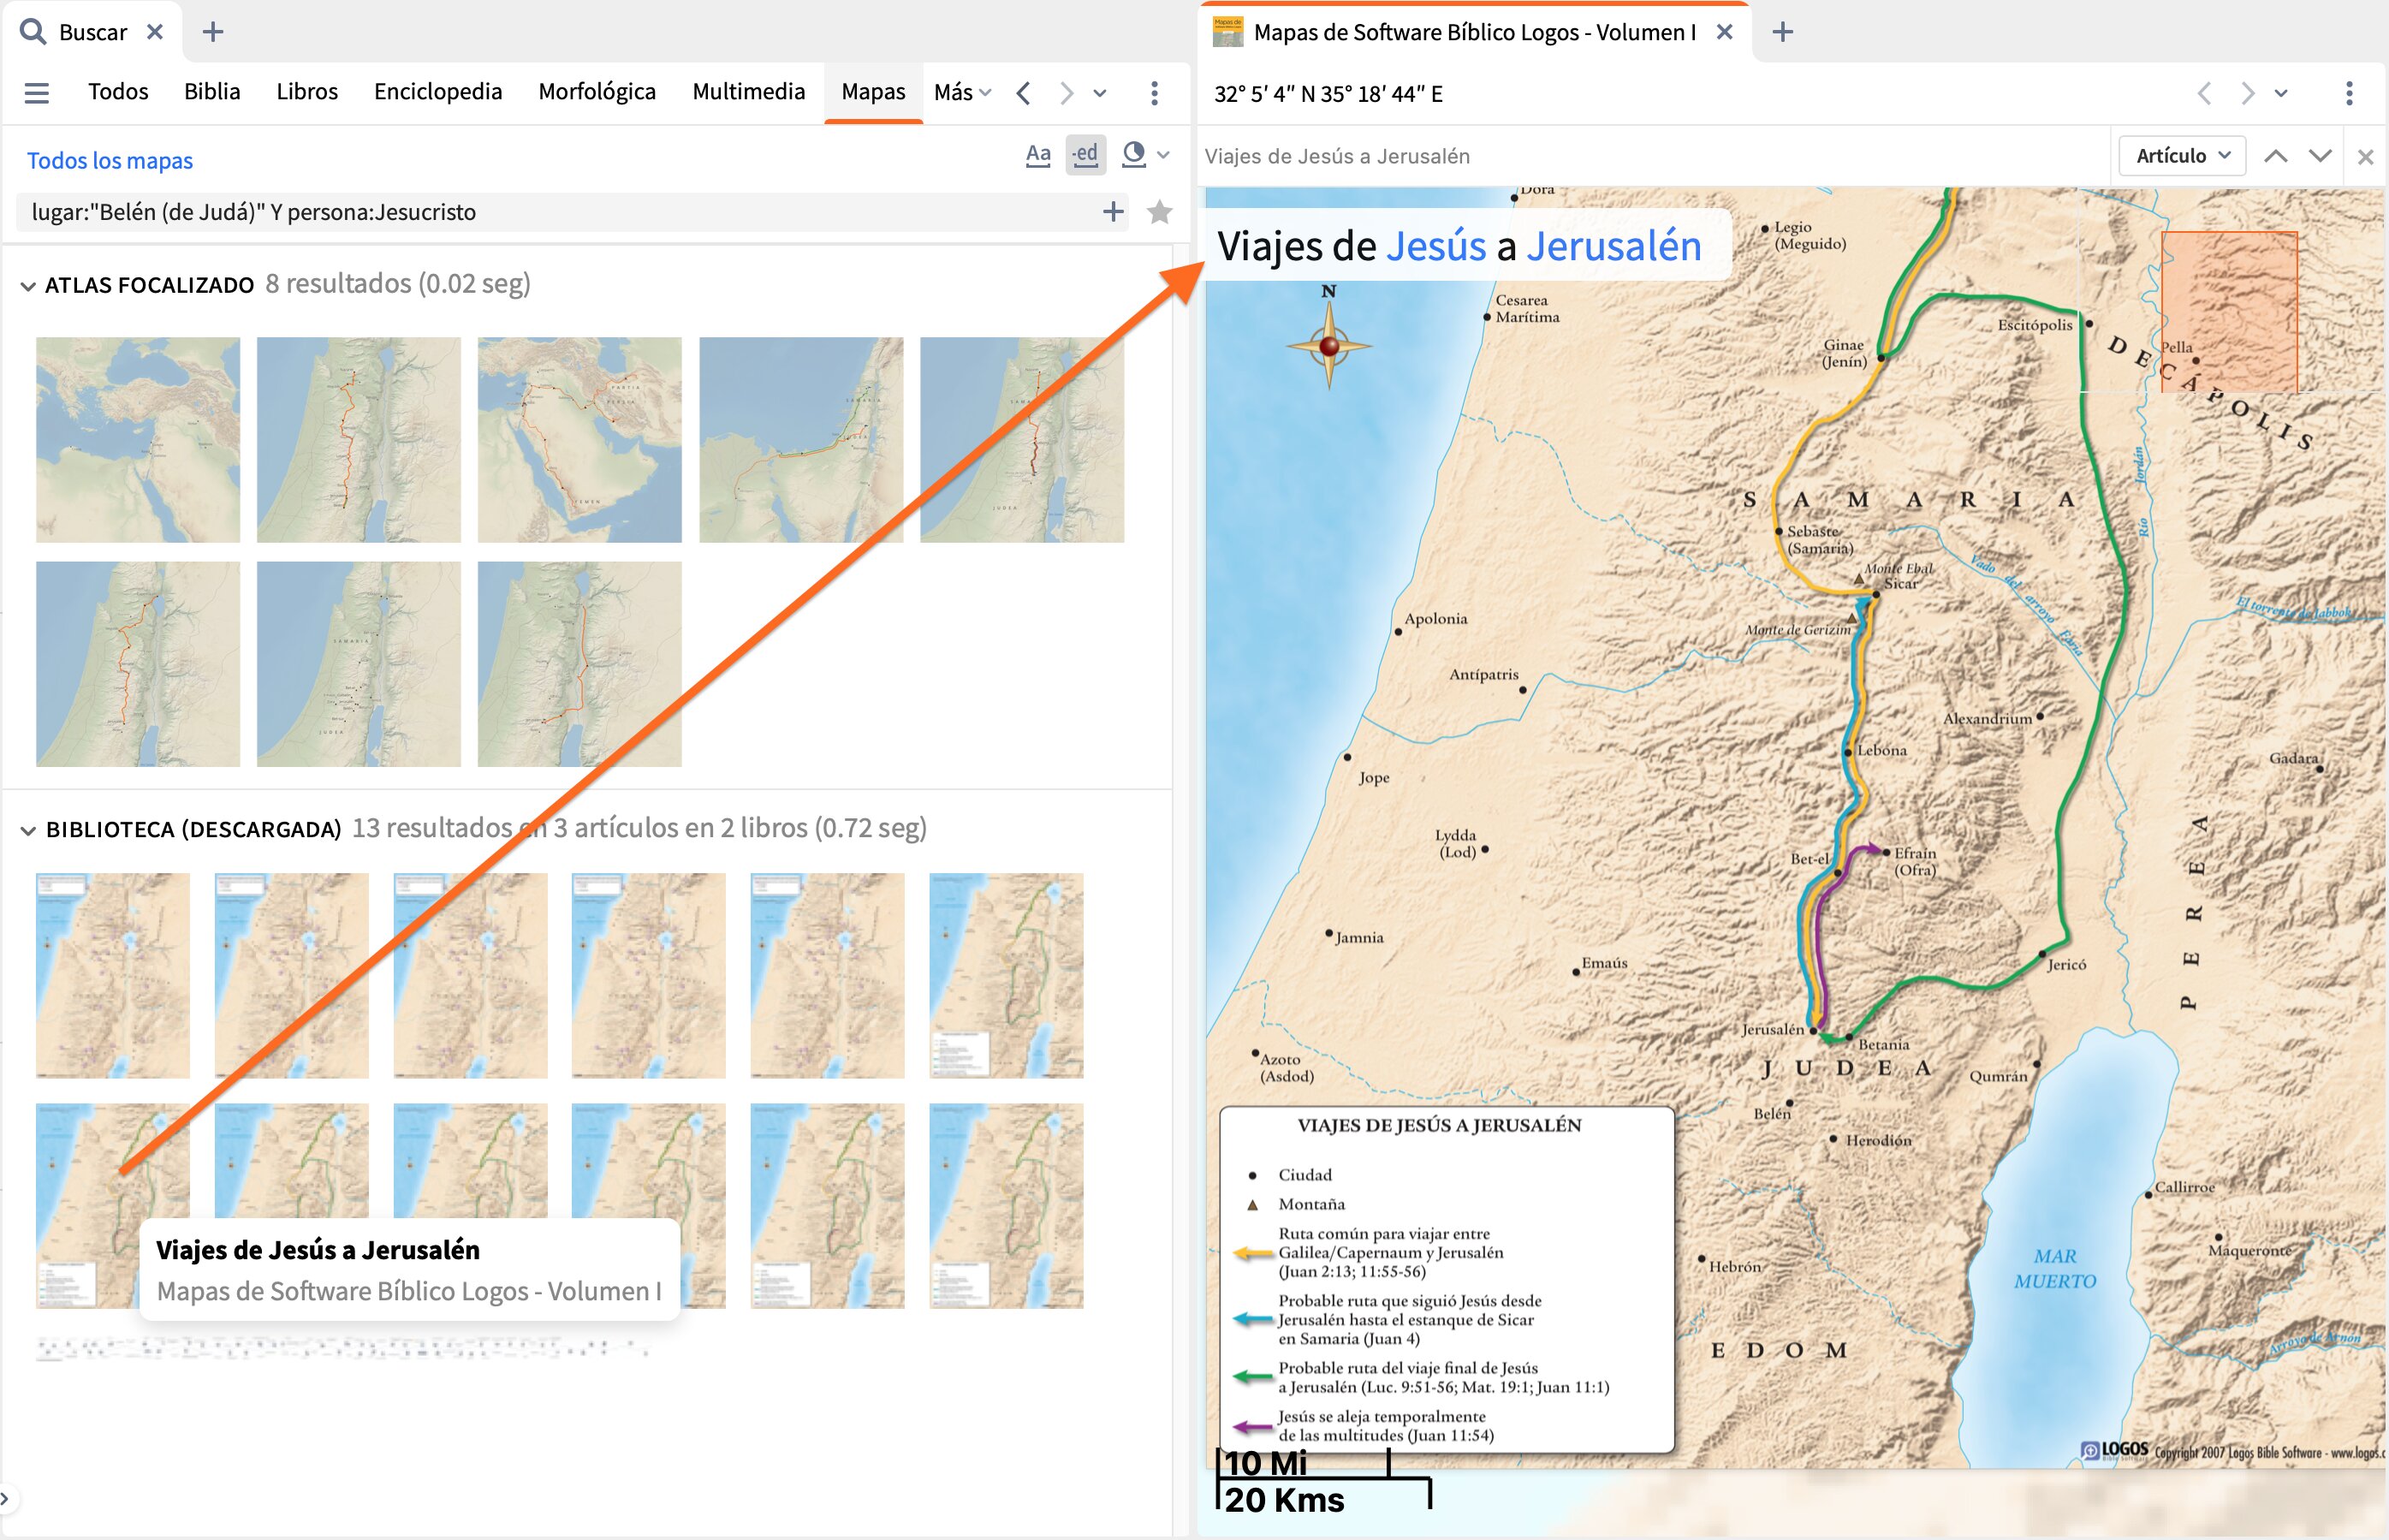Collapse the ATLAS FOCALIZADO section

point(28,286)
